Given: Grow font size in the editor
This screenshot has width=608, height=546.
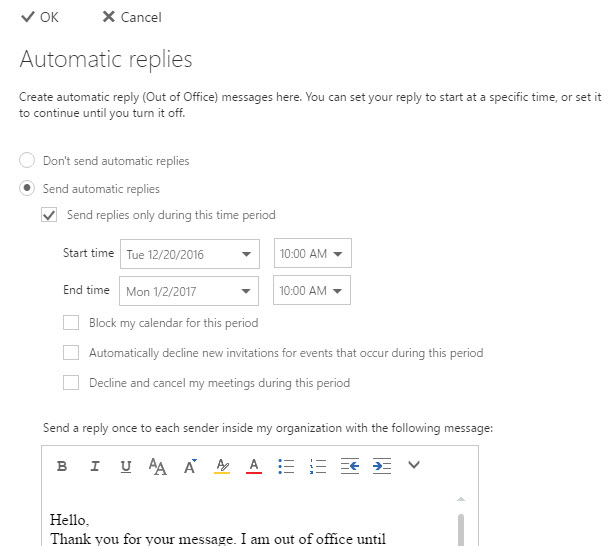Looking at the screenshot, I should (x=189, y=466).
